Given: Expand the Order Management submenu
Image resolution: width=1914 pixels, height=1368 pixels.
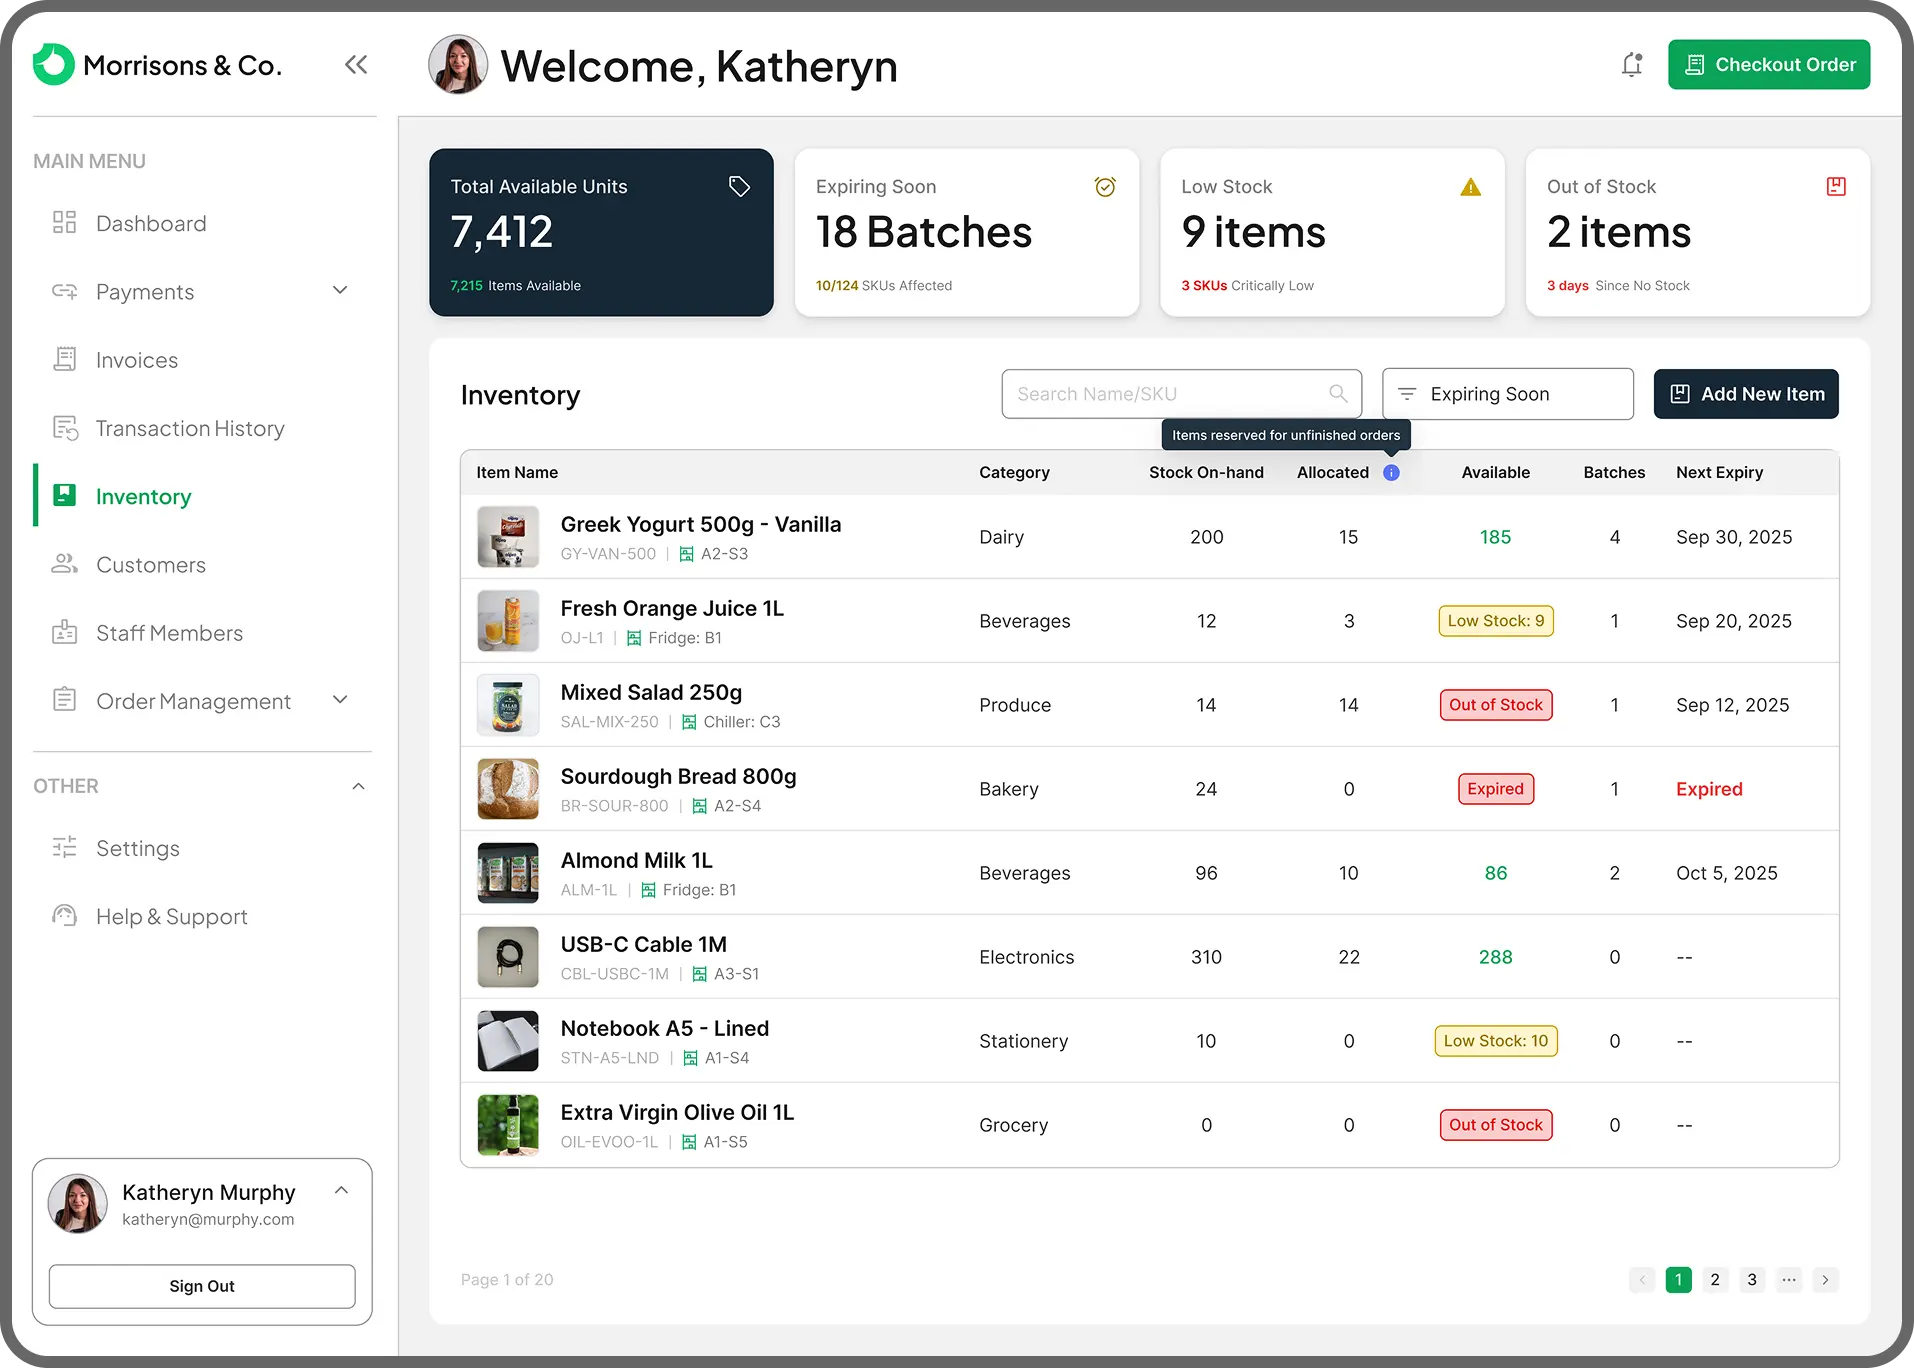Looking at the screenshot, I should click(x=340, y=700).
